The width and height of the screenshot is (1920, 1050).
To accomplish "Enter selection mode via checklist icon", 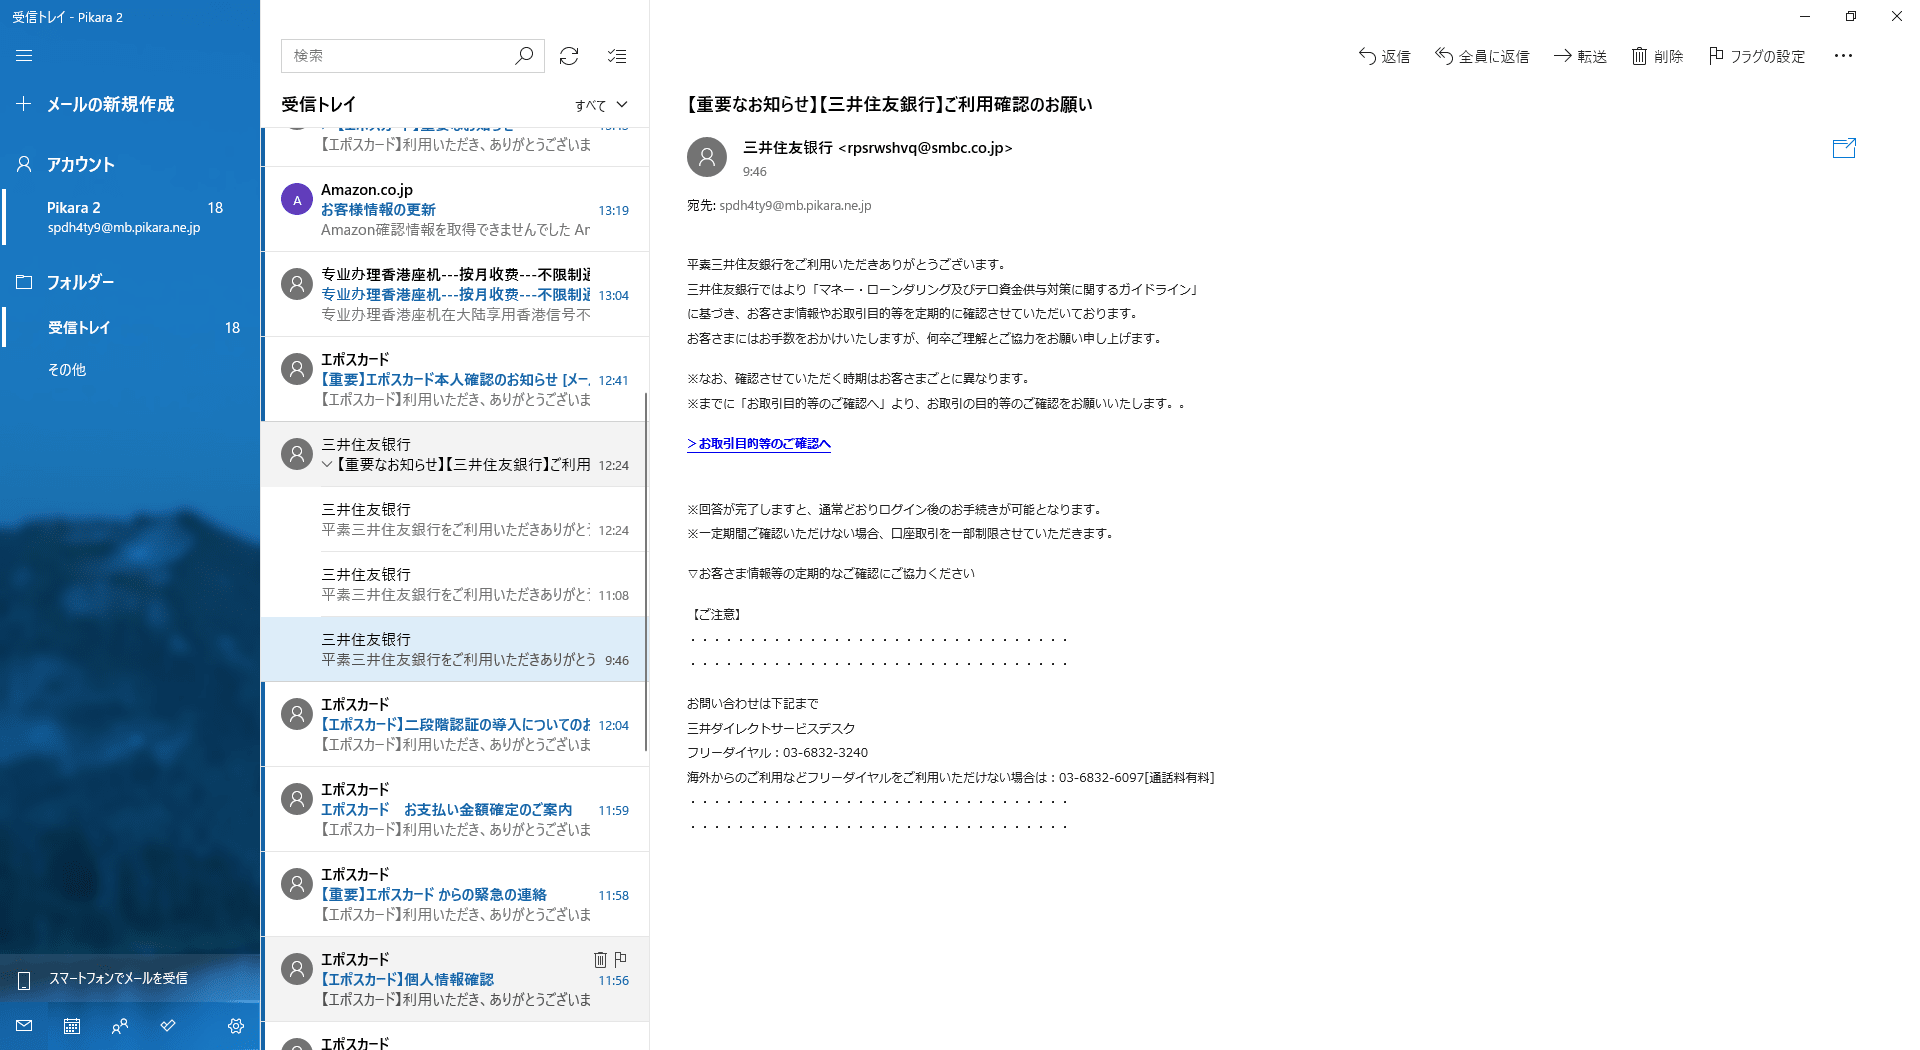I will [617, 56].
